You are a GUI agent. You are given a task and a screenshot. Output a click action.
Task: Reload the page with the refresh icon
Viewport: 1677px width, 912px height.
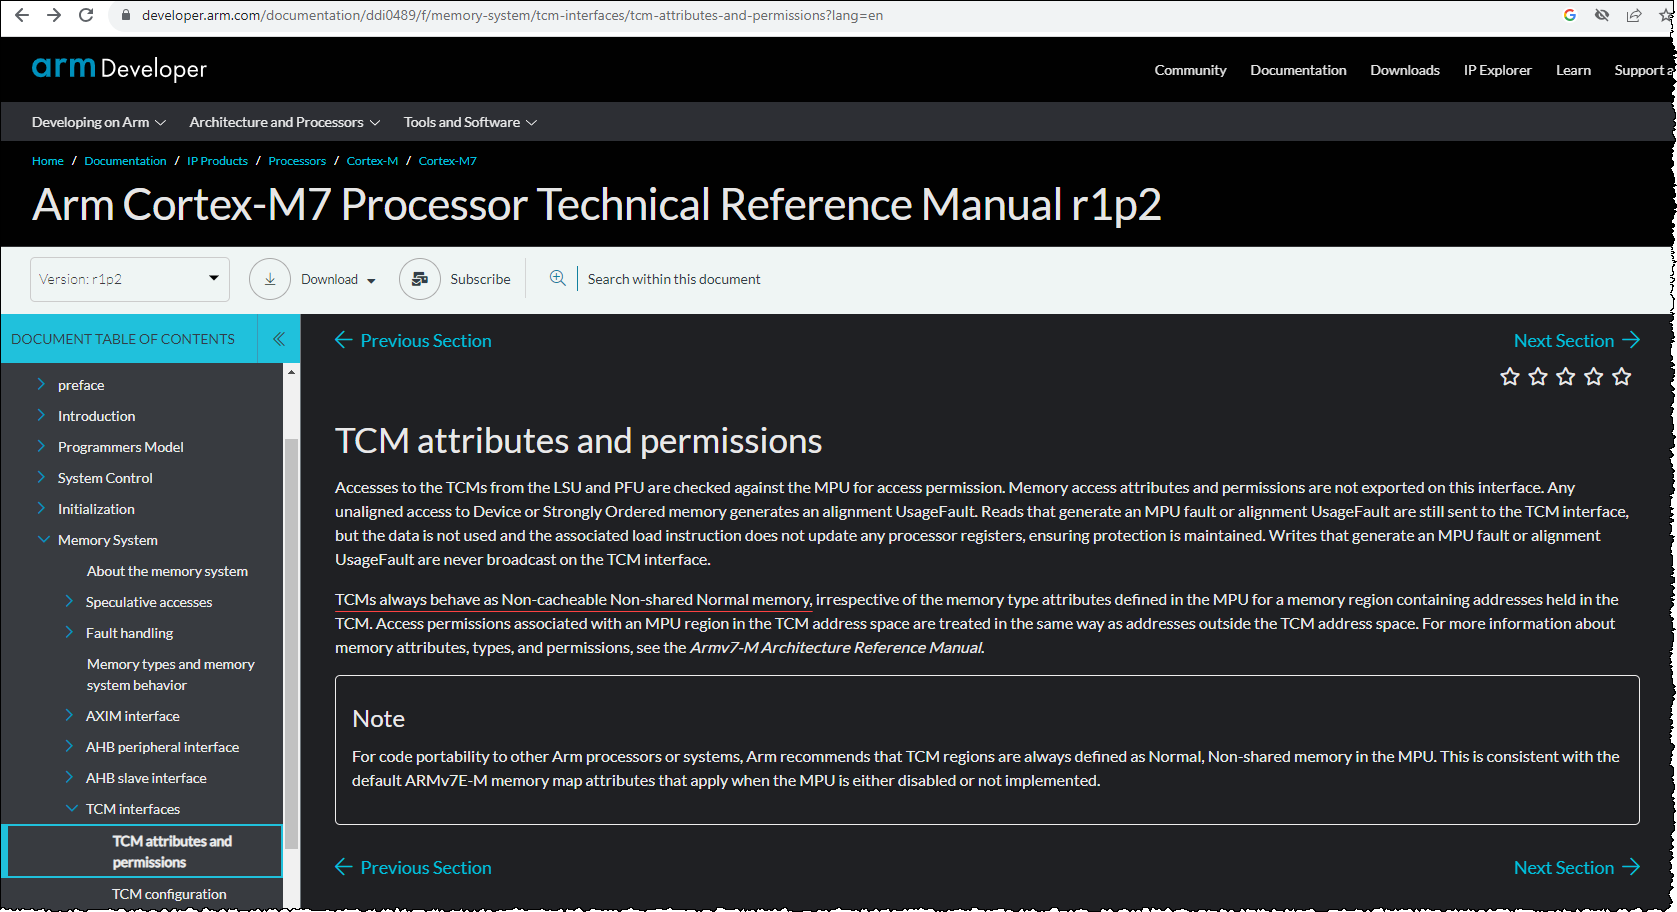[87, 15]
